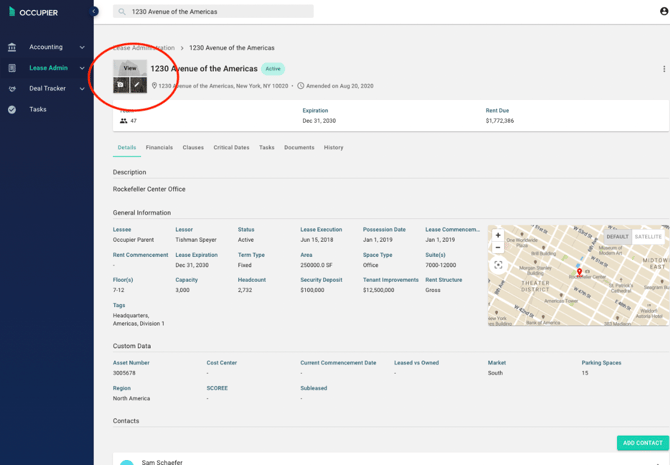Switch to the Financials tab
The image size is (670, 465).
(159, 148)
